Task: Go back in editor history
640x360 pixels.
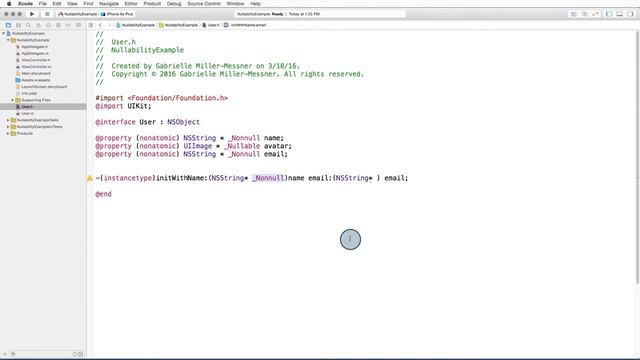Action: tap(100, 25)
